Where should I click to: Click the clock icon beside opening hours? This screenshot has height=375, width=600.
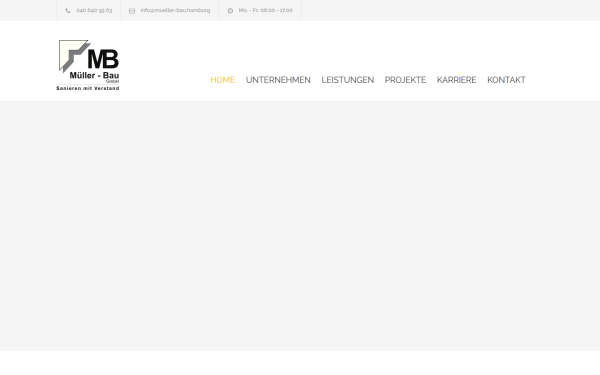tap(230, 11)
